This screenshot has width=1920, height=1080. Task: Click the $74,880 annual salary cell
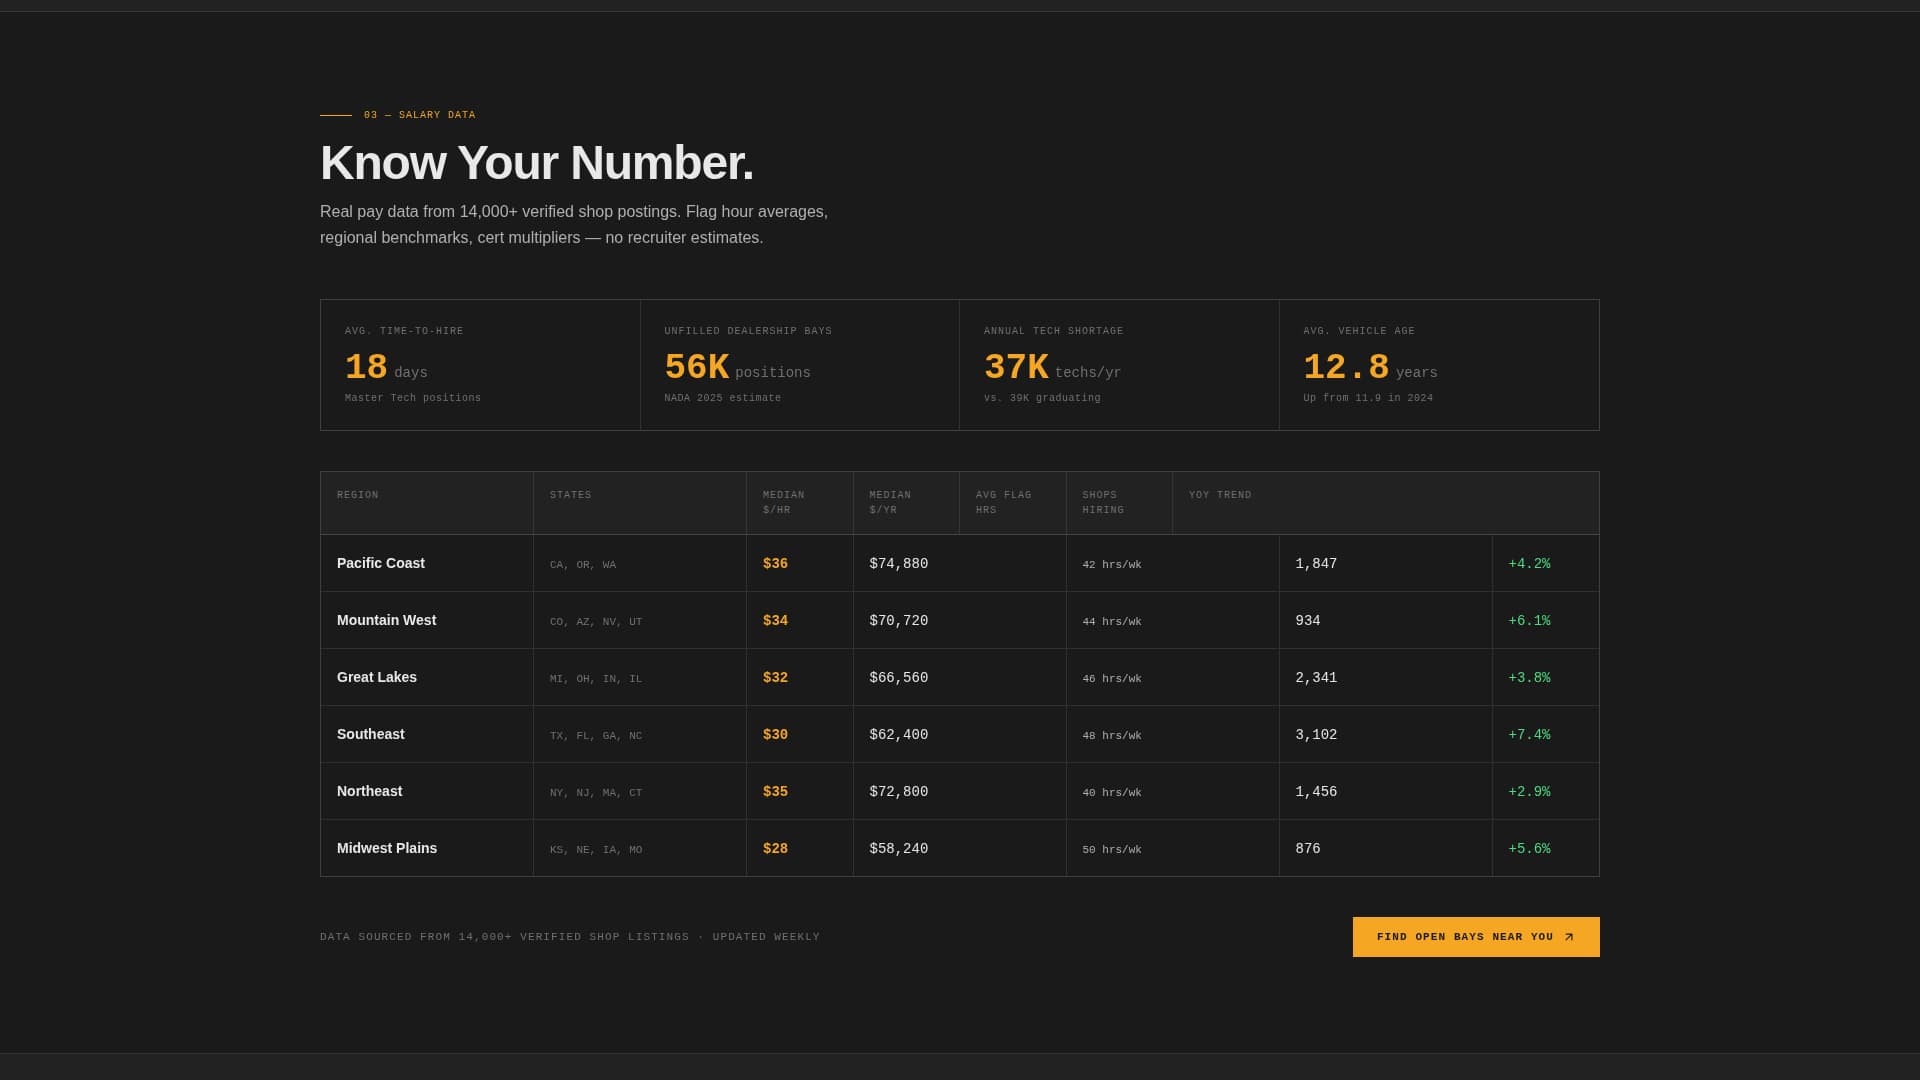tap(960, 563)
